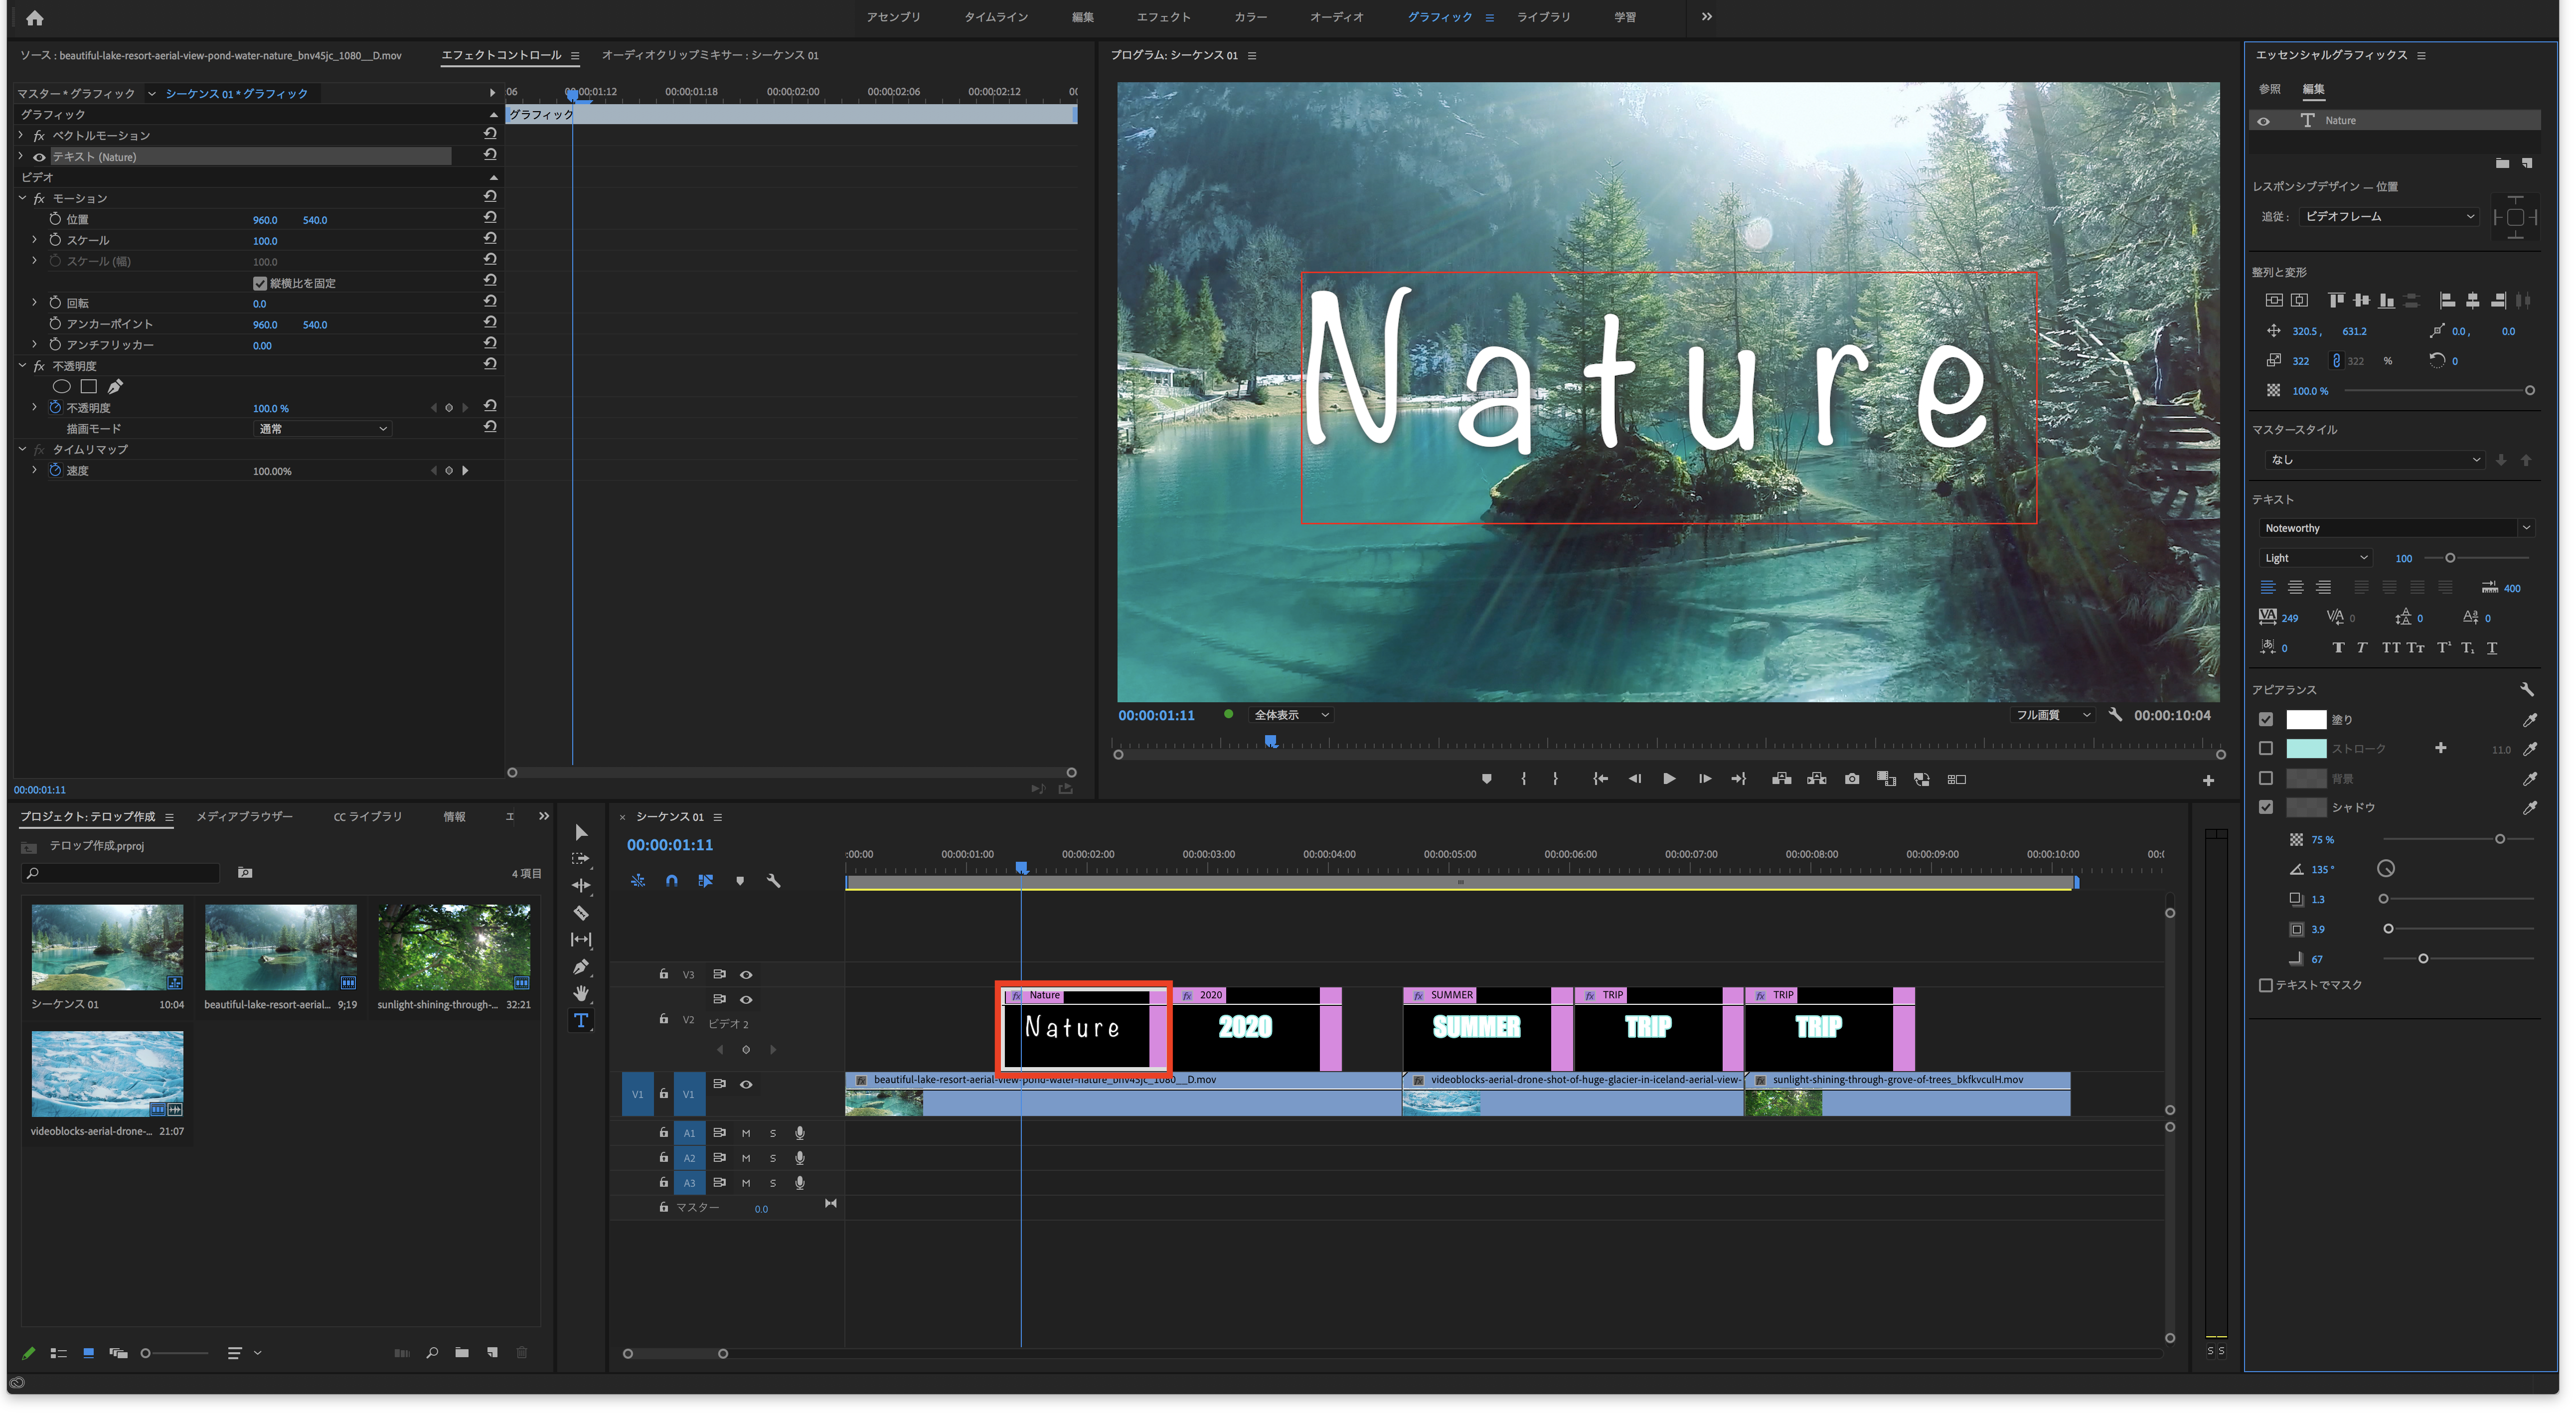The height and width of the screenshot is (1415, 2576).
Task: Toggle uniform scale checkbox 縦横比を固定
Action: point(260,283)
